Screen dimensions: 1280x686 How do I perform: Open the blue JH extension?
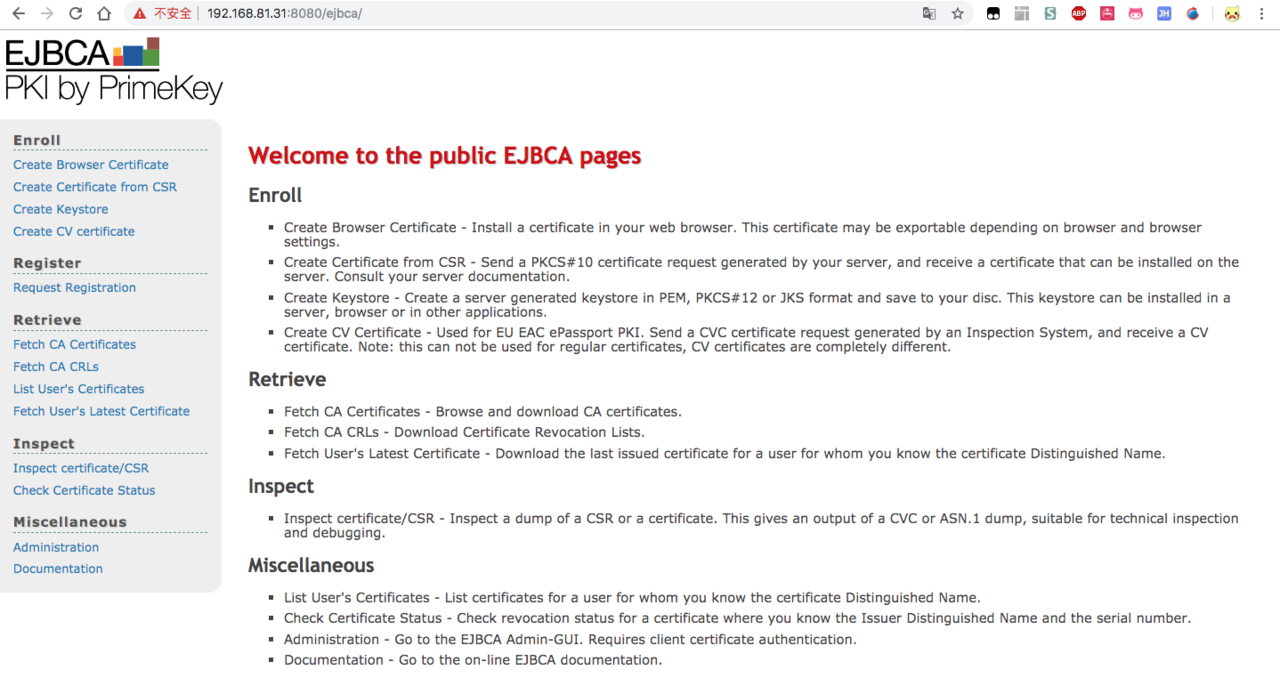(1164, 14)
